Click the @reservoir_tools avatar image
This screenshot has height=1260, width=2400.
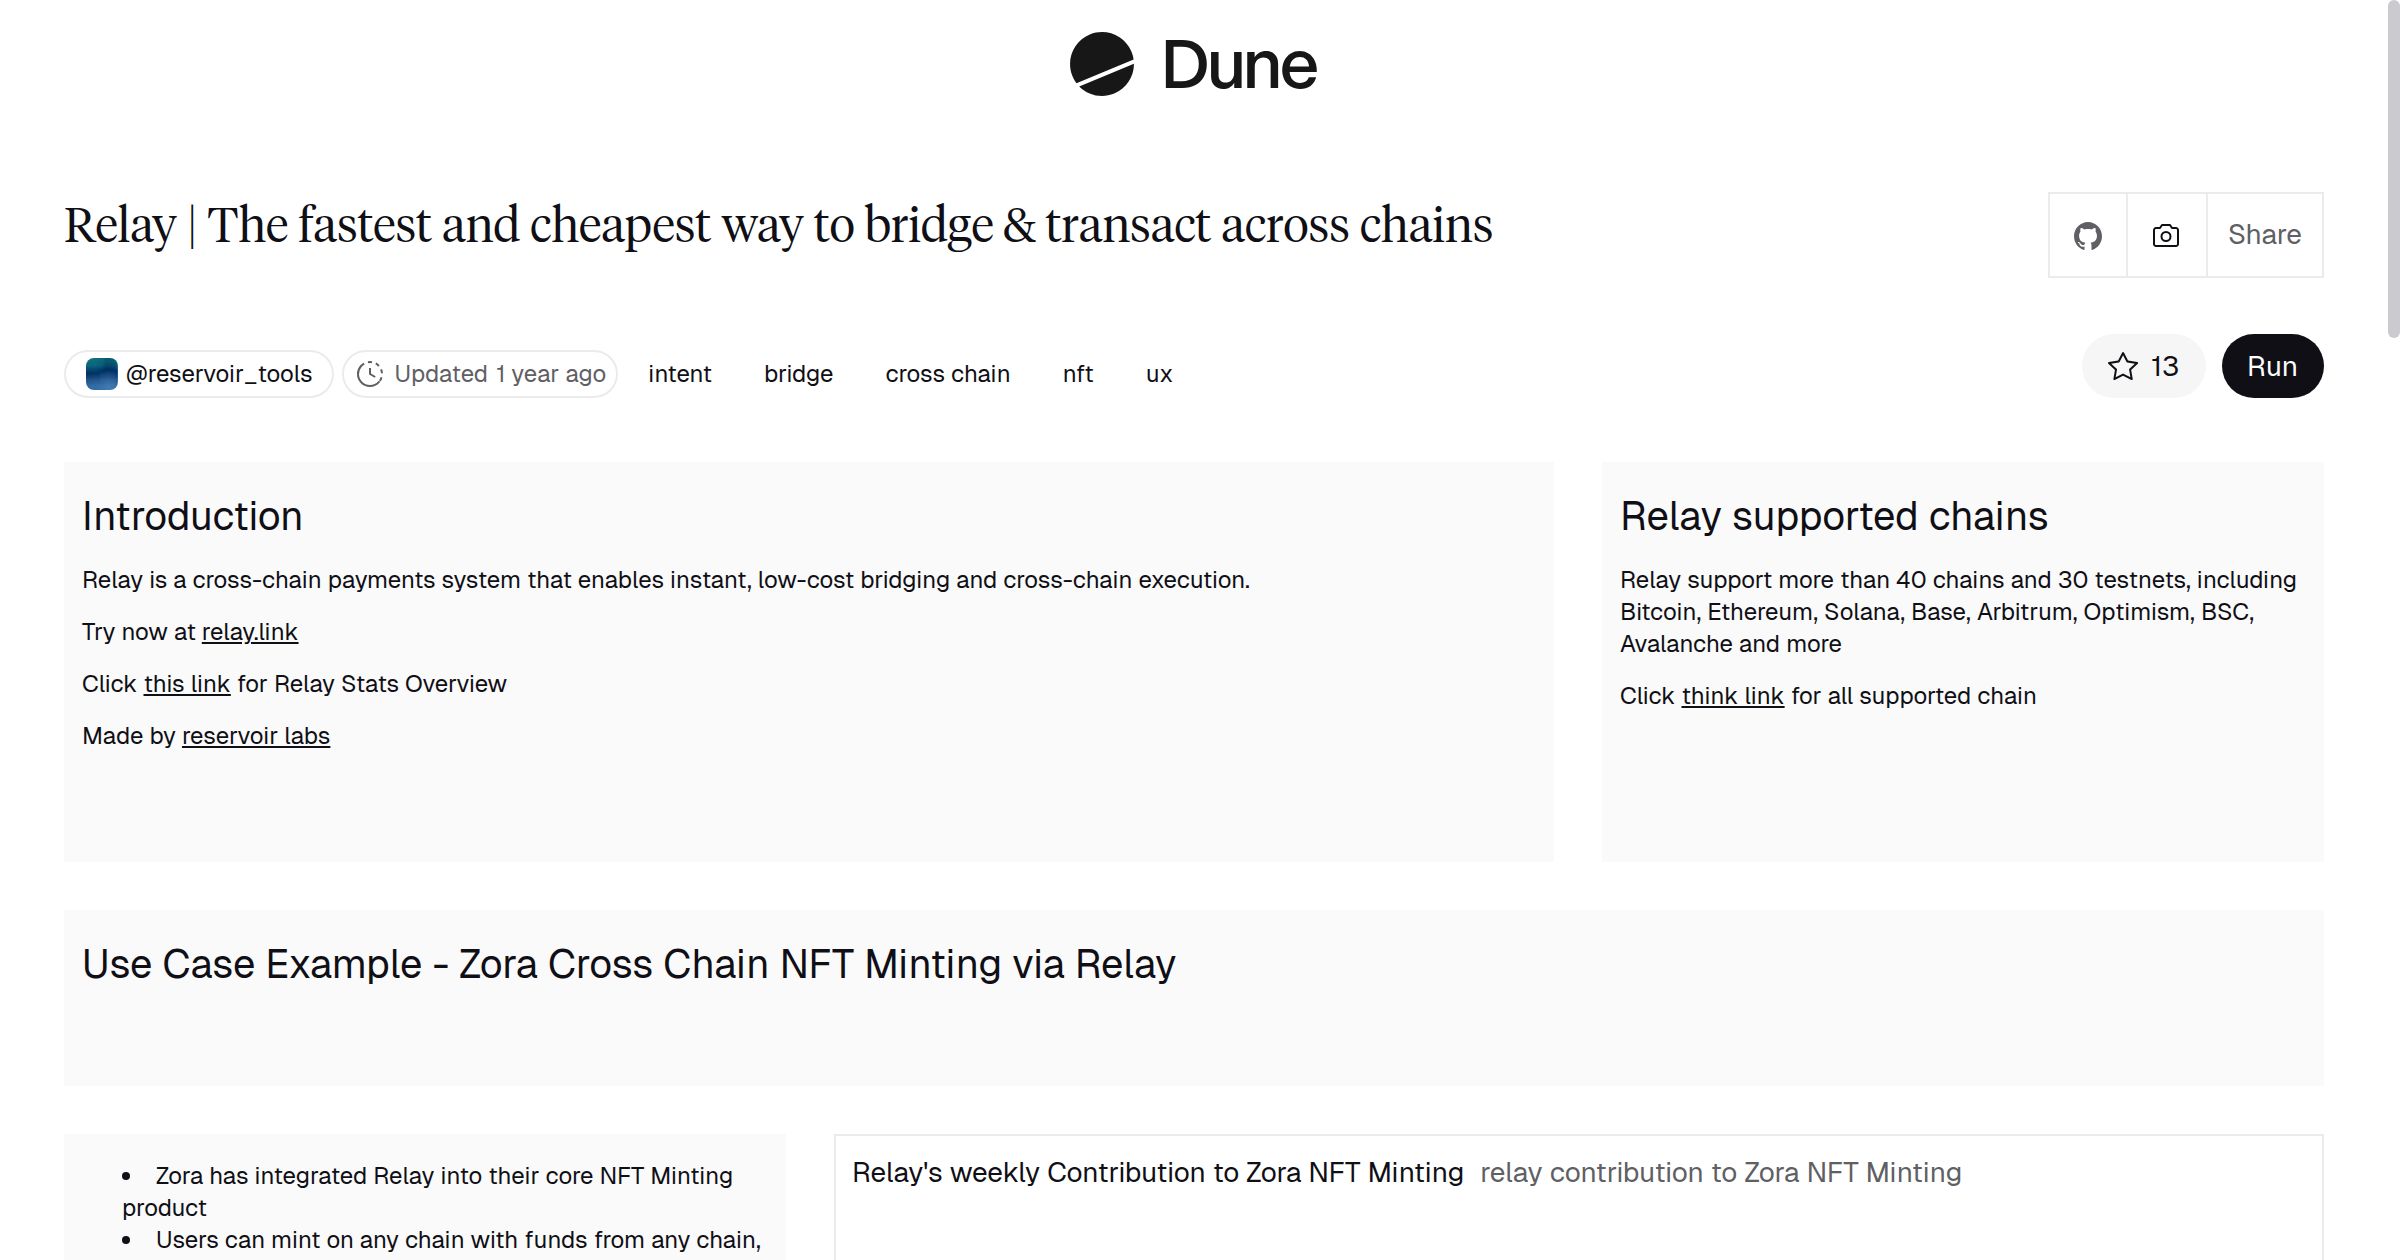tap(100, 373)
